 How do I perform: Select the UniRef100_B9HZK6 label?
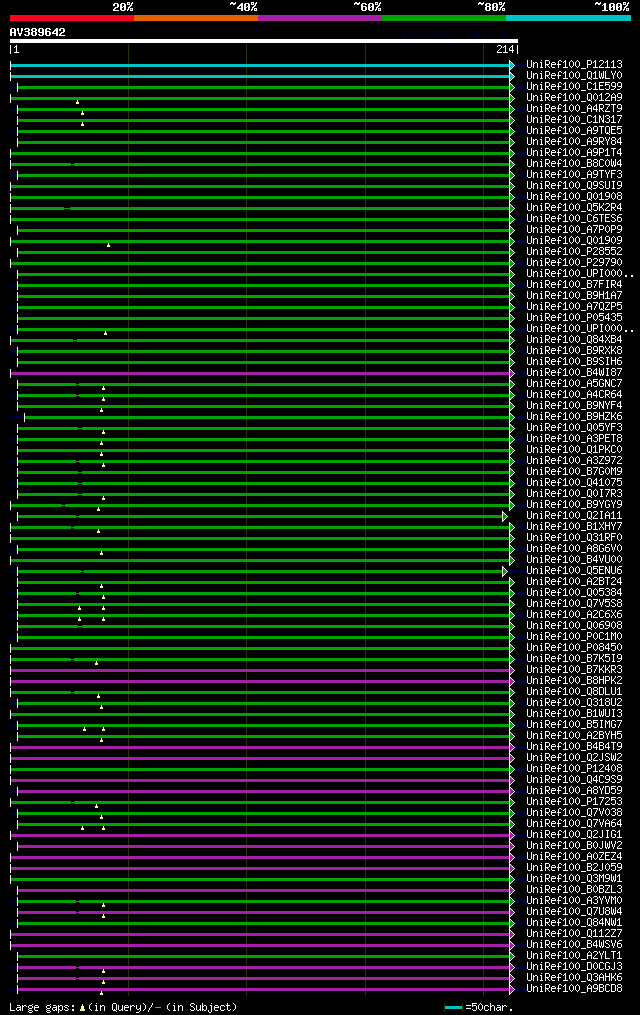pyautogui.click(x=574, y=417)
